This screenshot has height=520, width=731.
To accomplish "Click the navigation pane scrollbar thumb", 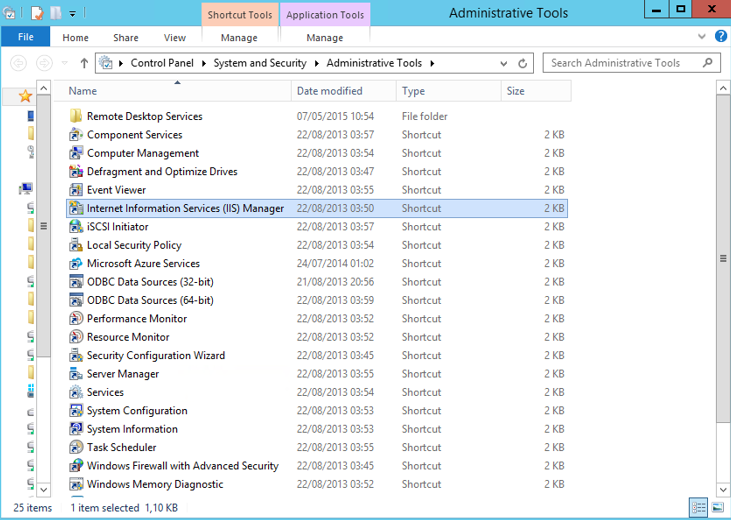I will pos(43,226).
